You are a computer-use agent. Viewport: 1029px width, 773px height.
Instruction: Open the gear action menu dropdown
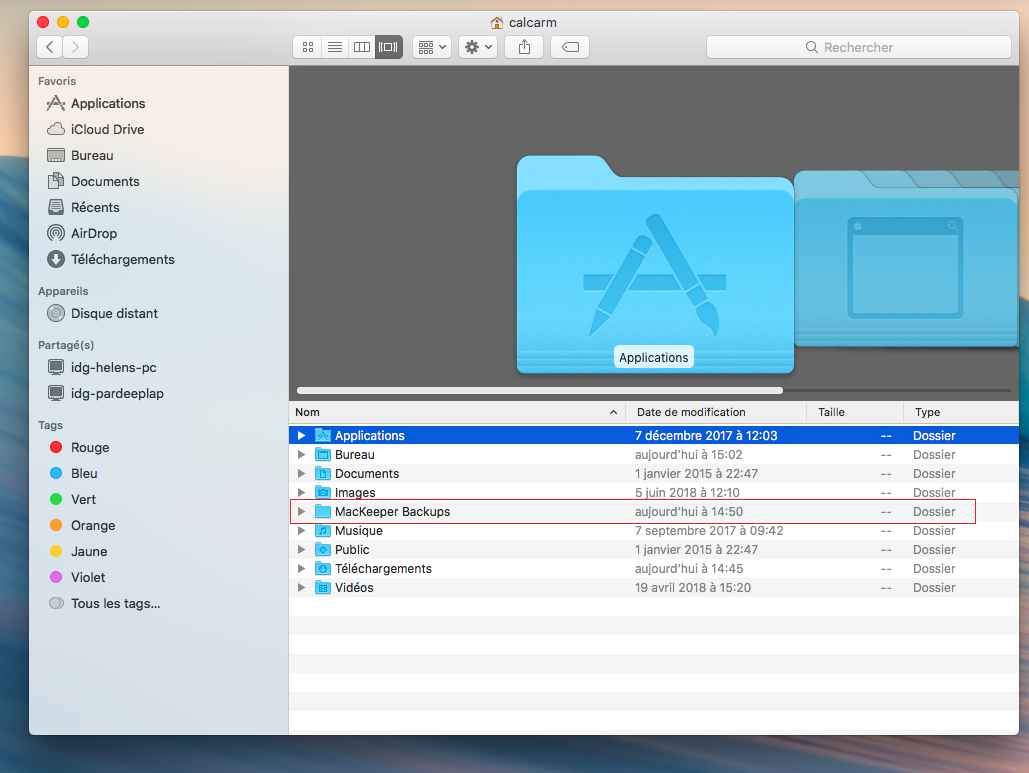pos(477,47)
